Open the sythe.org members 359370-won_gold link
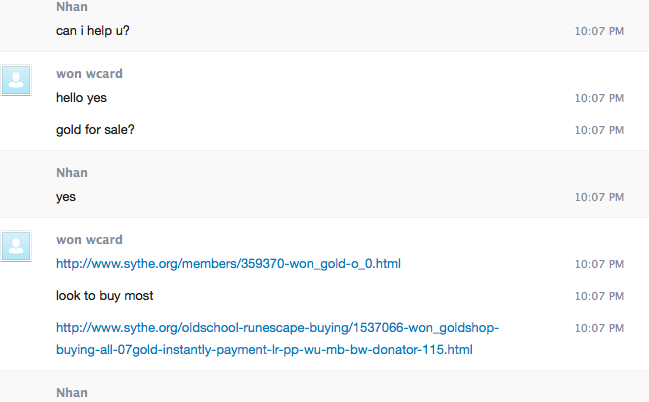The width and height of the screenshot is (649, 402). click(228, 264)
